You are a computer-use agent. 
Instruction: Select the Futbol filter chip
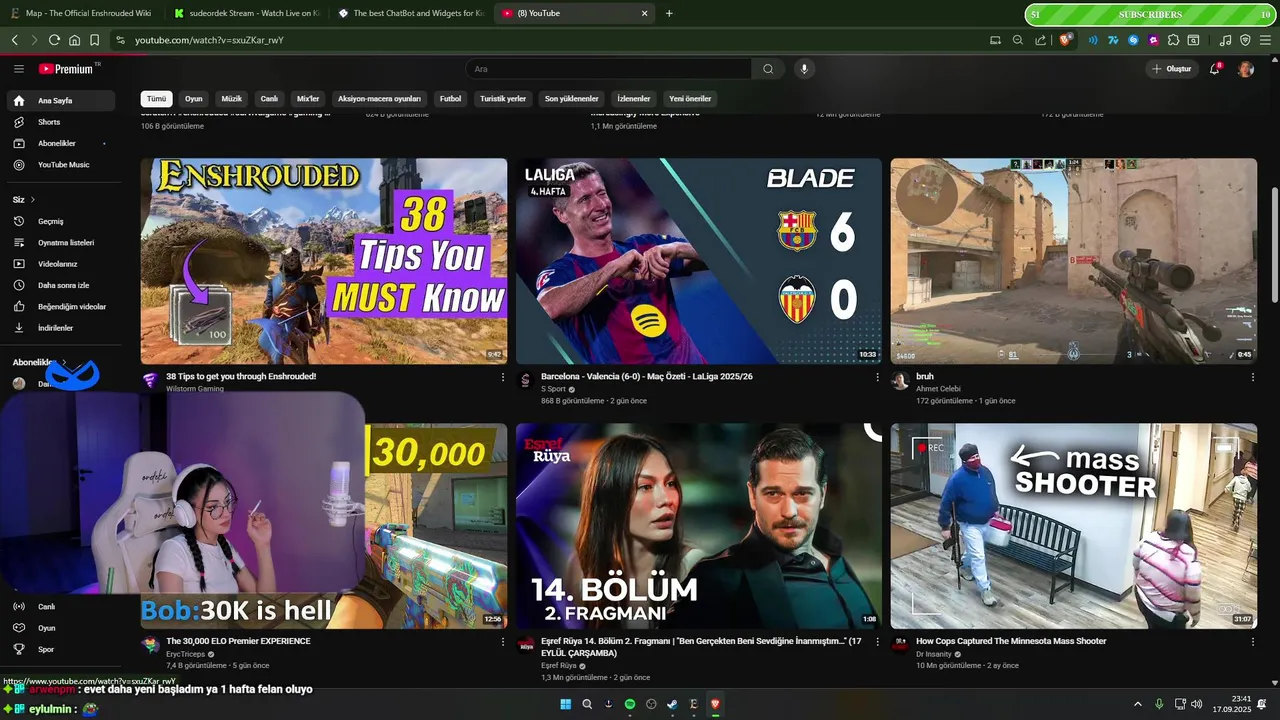(x=451, y=99)
